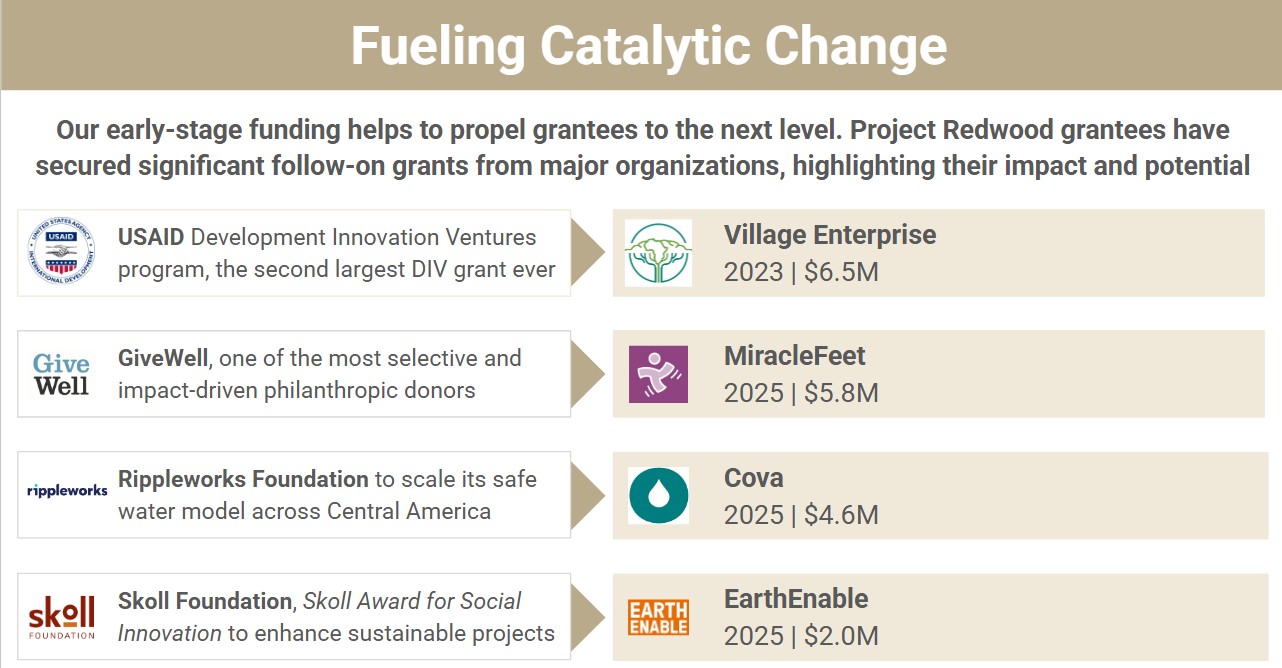Select the purple MiracleFeet logo
Image resolution: width=1282 pixels, height=668 pixels.
[x=658, y=374]
